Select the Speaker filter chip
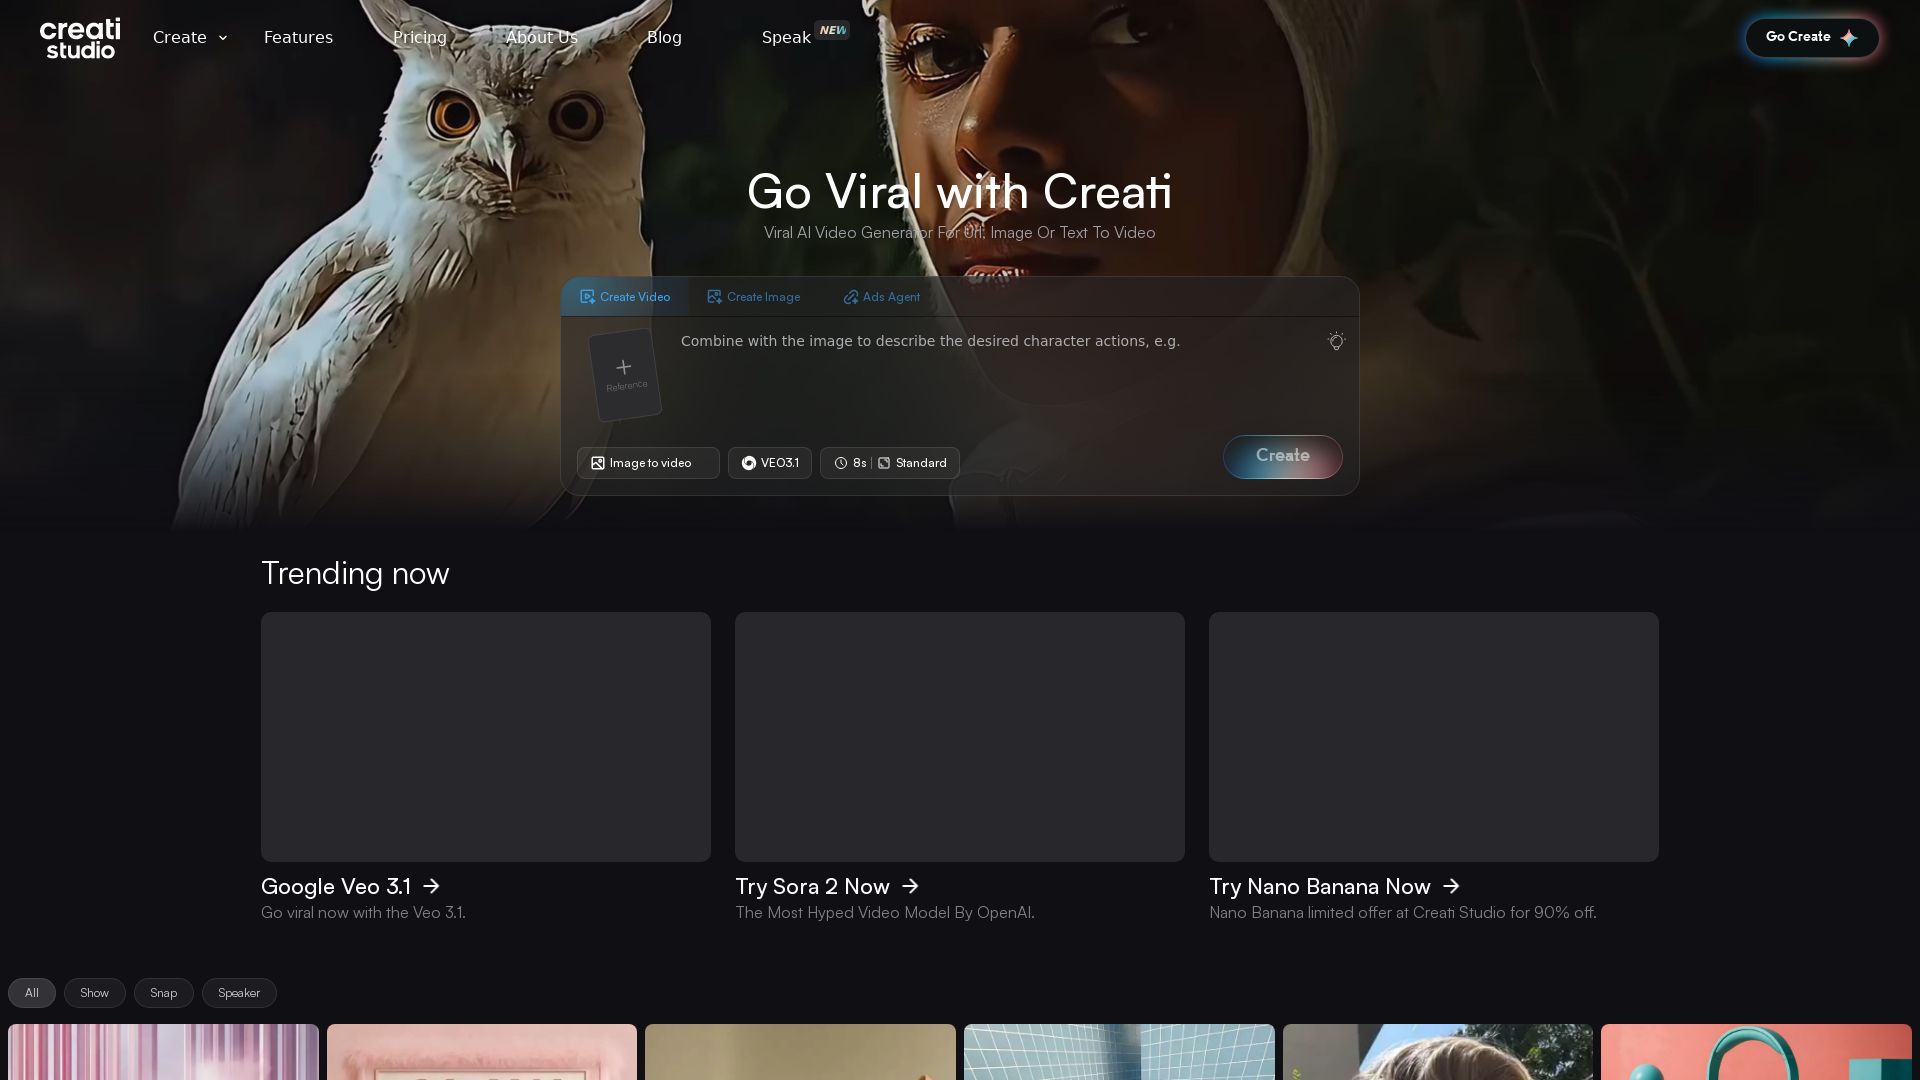1920x1080 pixels. [x=239, y=993]
